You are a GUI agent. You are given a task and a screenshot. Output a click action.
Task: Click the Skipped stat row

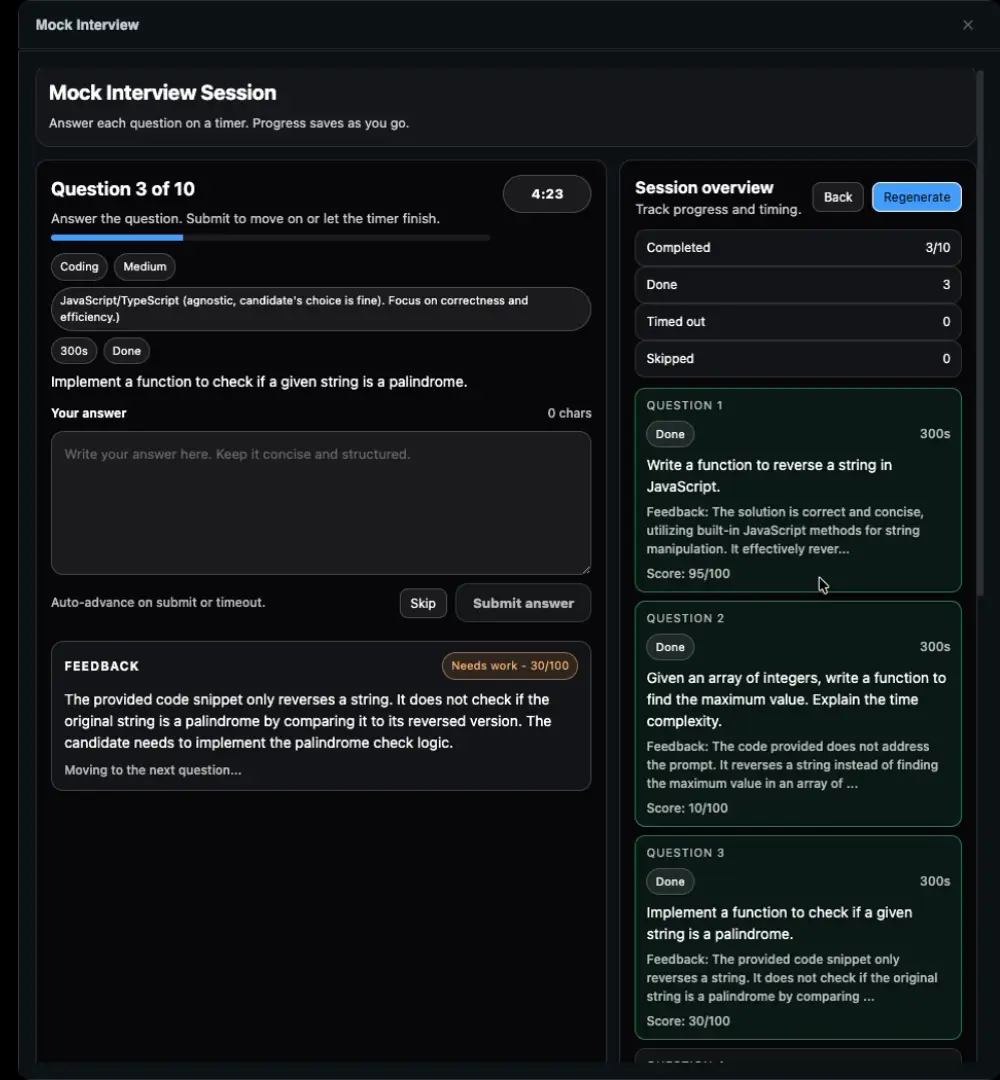pos(797,359)
